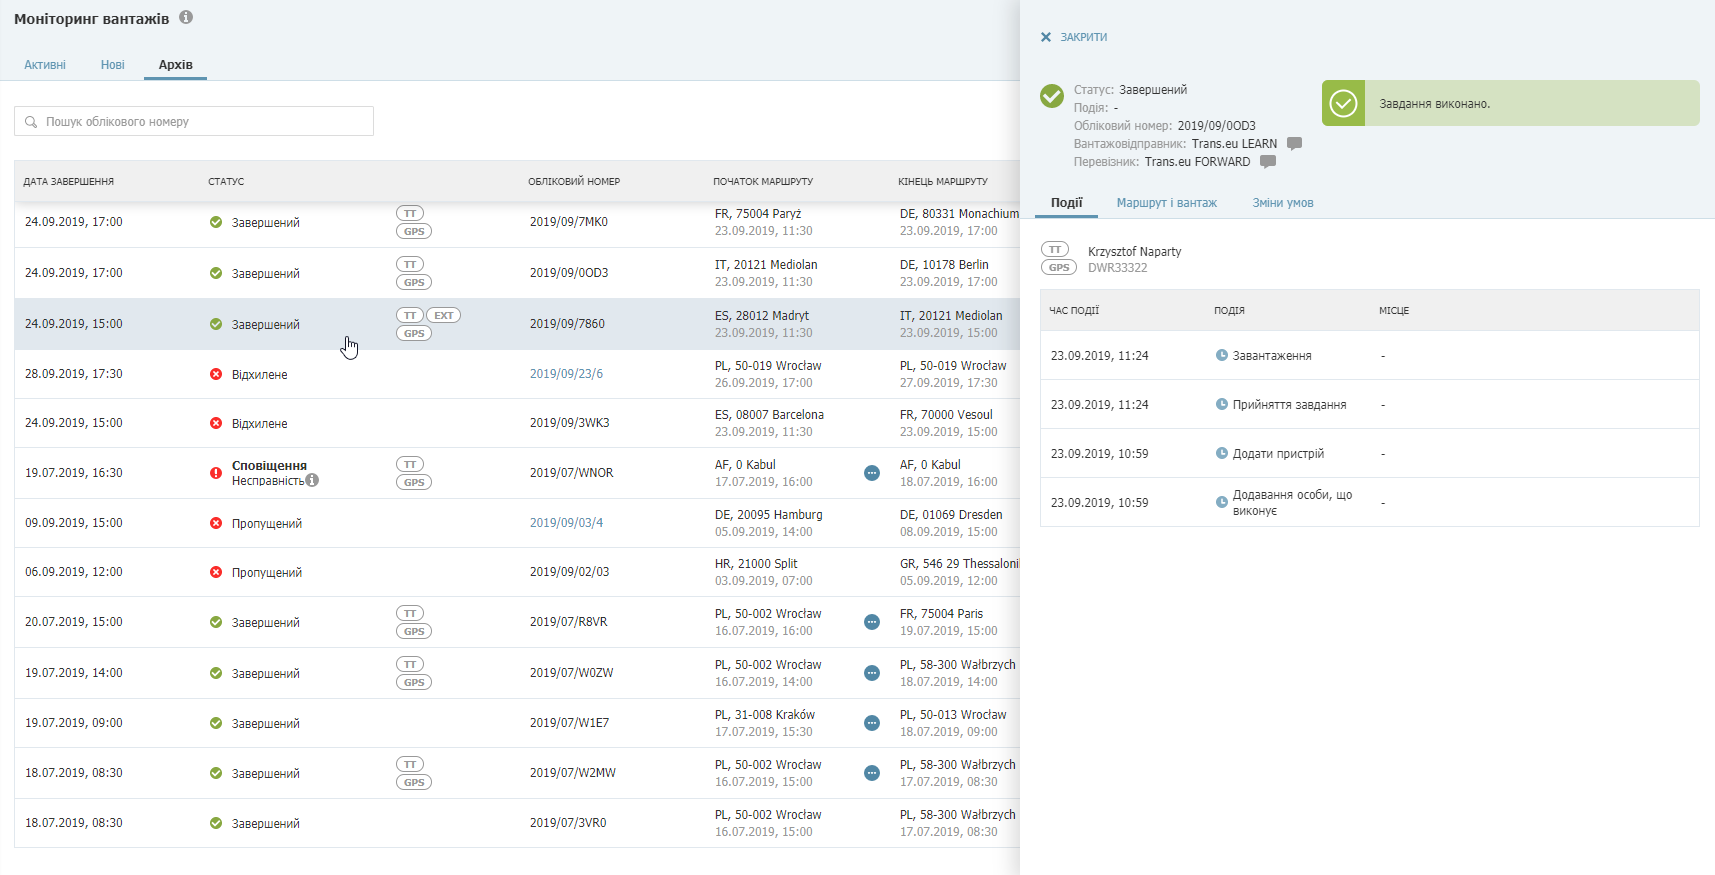Select order number 2019/09/7860
The image size is (1715, 875).
click(567, 324)
